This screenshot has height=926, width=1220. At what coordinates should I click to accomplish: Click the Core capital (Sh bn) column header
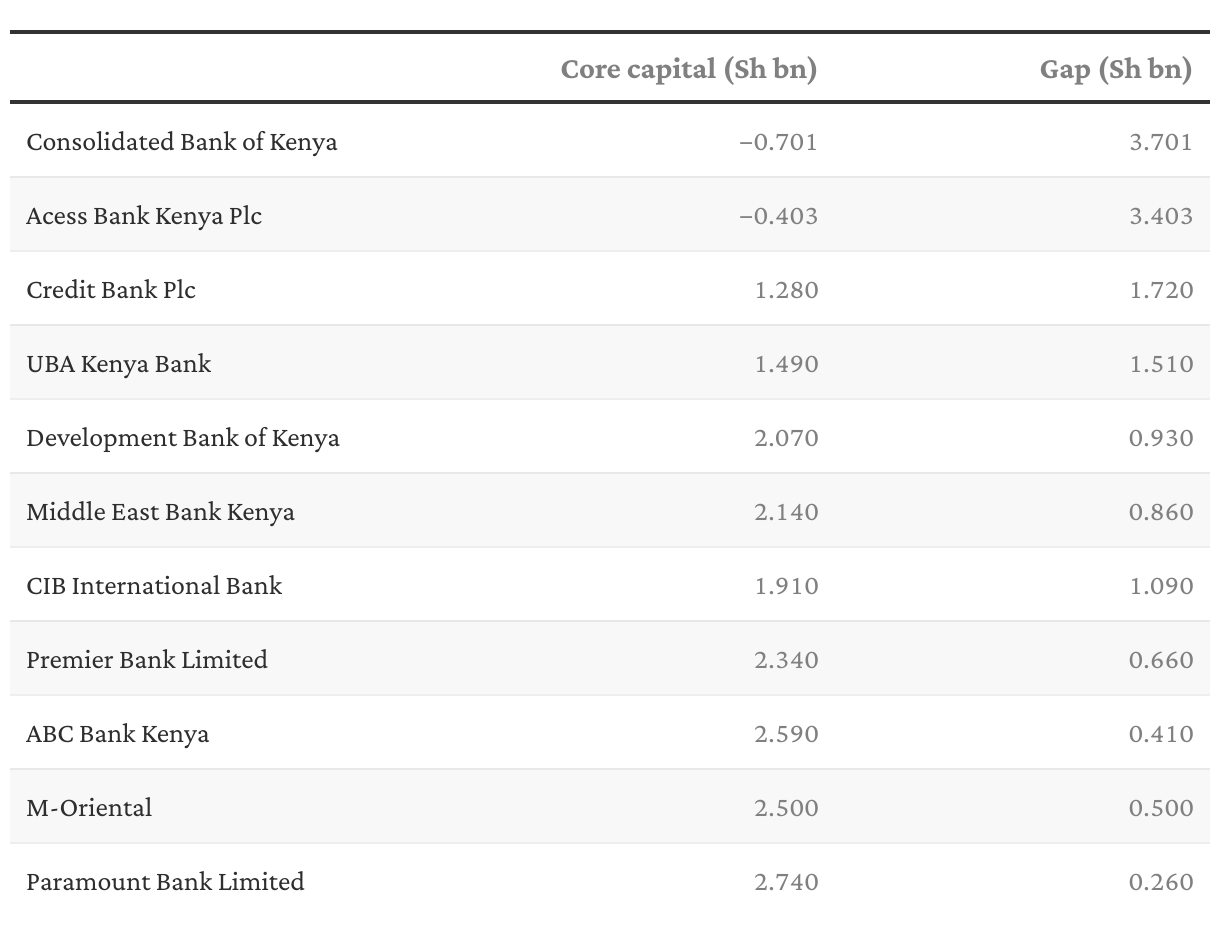point(688,69)
